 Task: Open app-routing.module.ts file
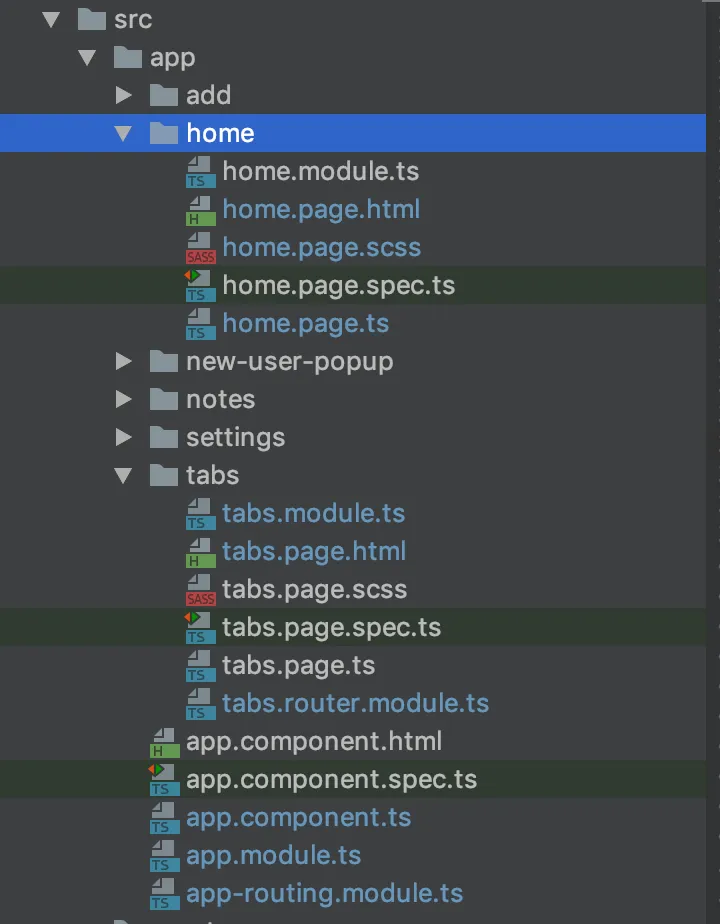pos(324,894)
